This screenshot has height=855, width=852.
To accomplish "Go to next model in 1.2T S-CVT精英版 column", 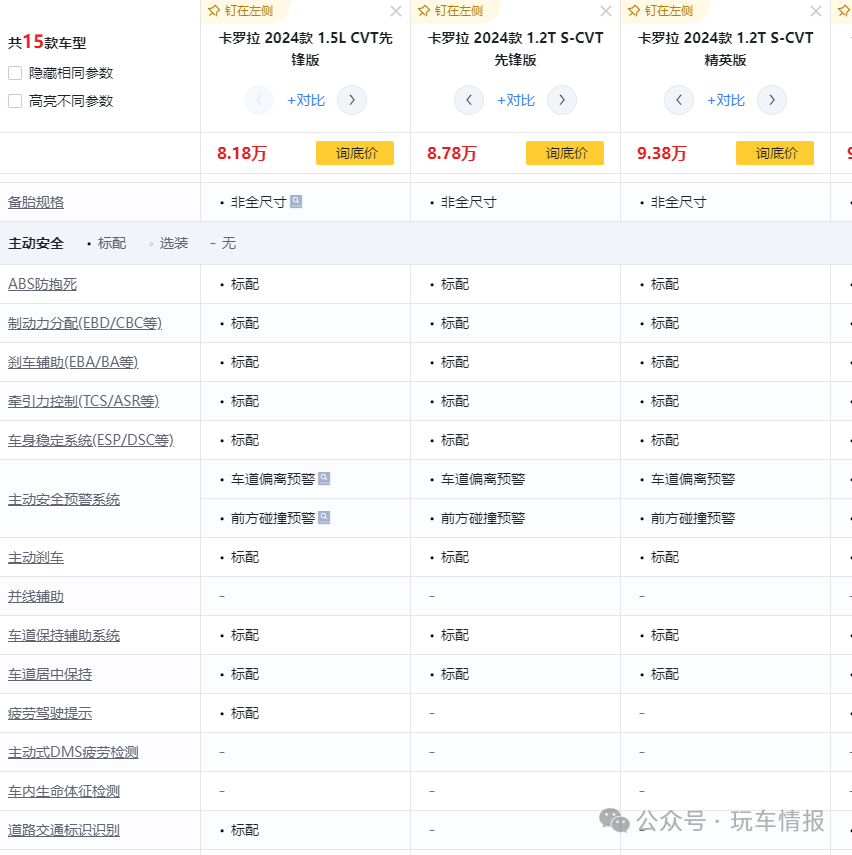I will click(x=772, y=100).
